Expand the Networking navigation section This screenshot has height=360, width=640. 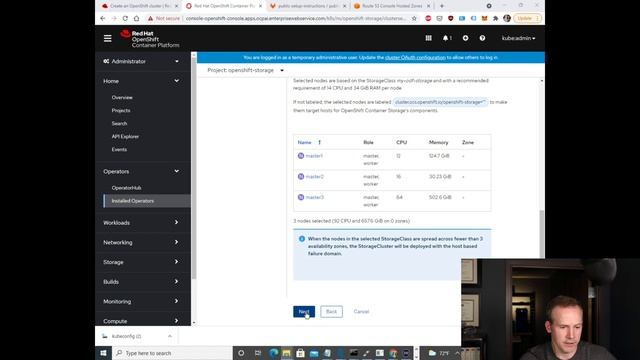coord(142,242)
